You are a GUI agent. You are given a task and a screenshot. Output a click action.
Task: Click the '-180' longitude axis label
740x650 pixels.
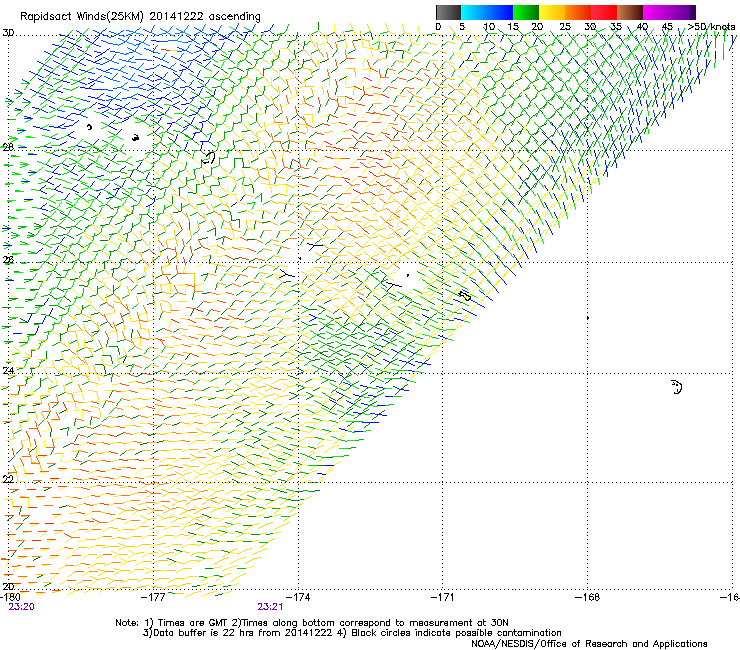10,597
